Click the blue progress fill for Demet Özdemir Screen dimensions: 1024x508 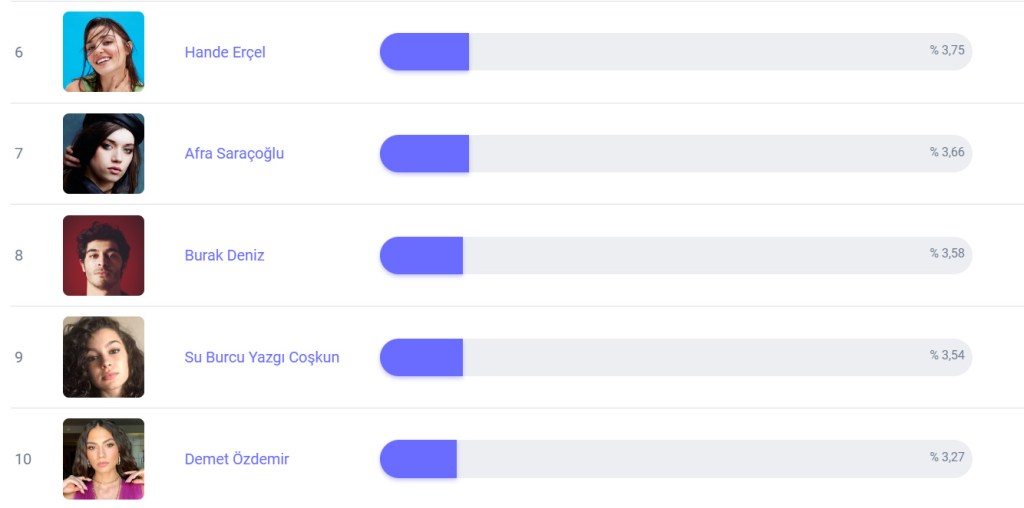[x=418, y=459]
